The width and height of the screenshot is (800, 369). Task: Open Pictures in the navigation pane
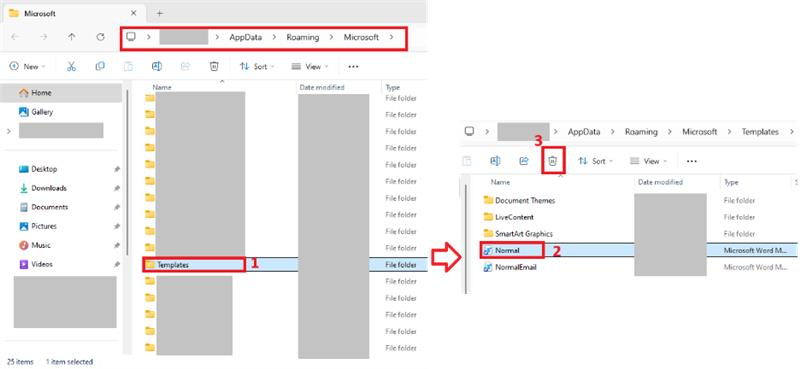tap(38, 226)
